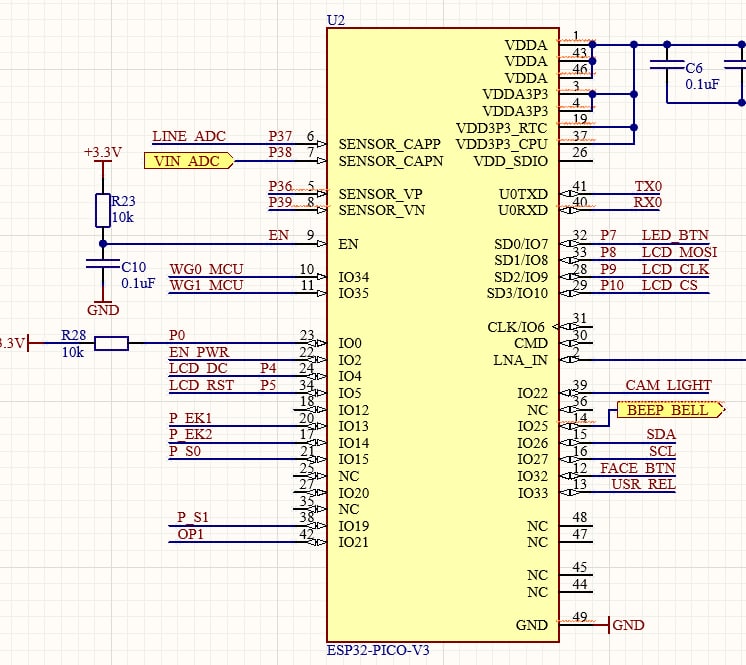This screenshot has width=746, height=665.
Task: Select the P39 net label
Action: (x=280, y=203)
